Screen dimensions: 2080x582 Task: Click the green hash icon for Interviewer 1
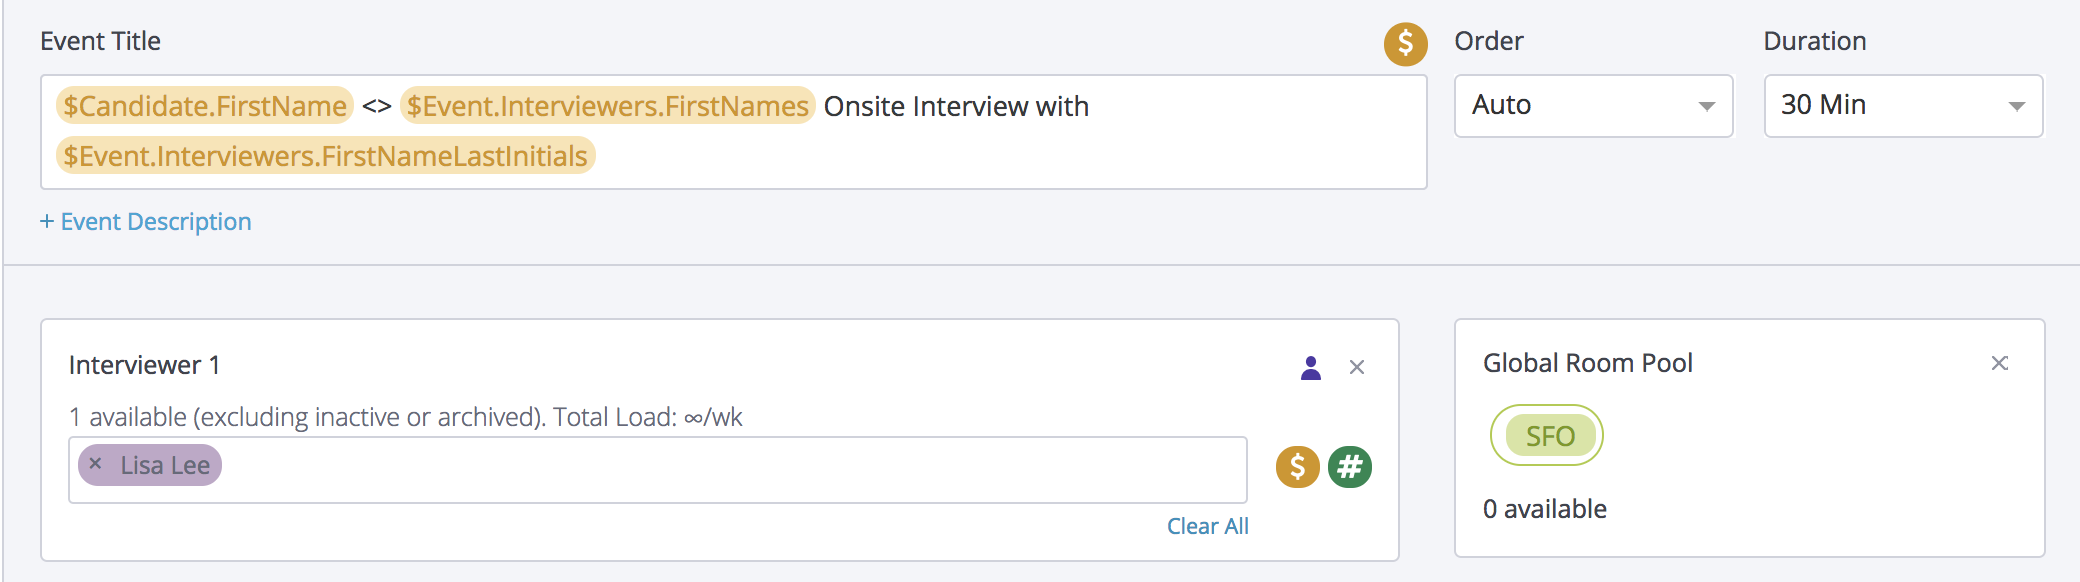click(x=1349, y=467)
